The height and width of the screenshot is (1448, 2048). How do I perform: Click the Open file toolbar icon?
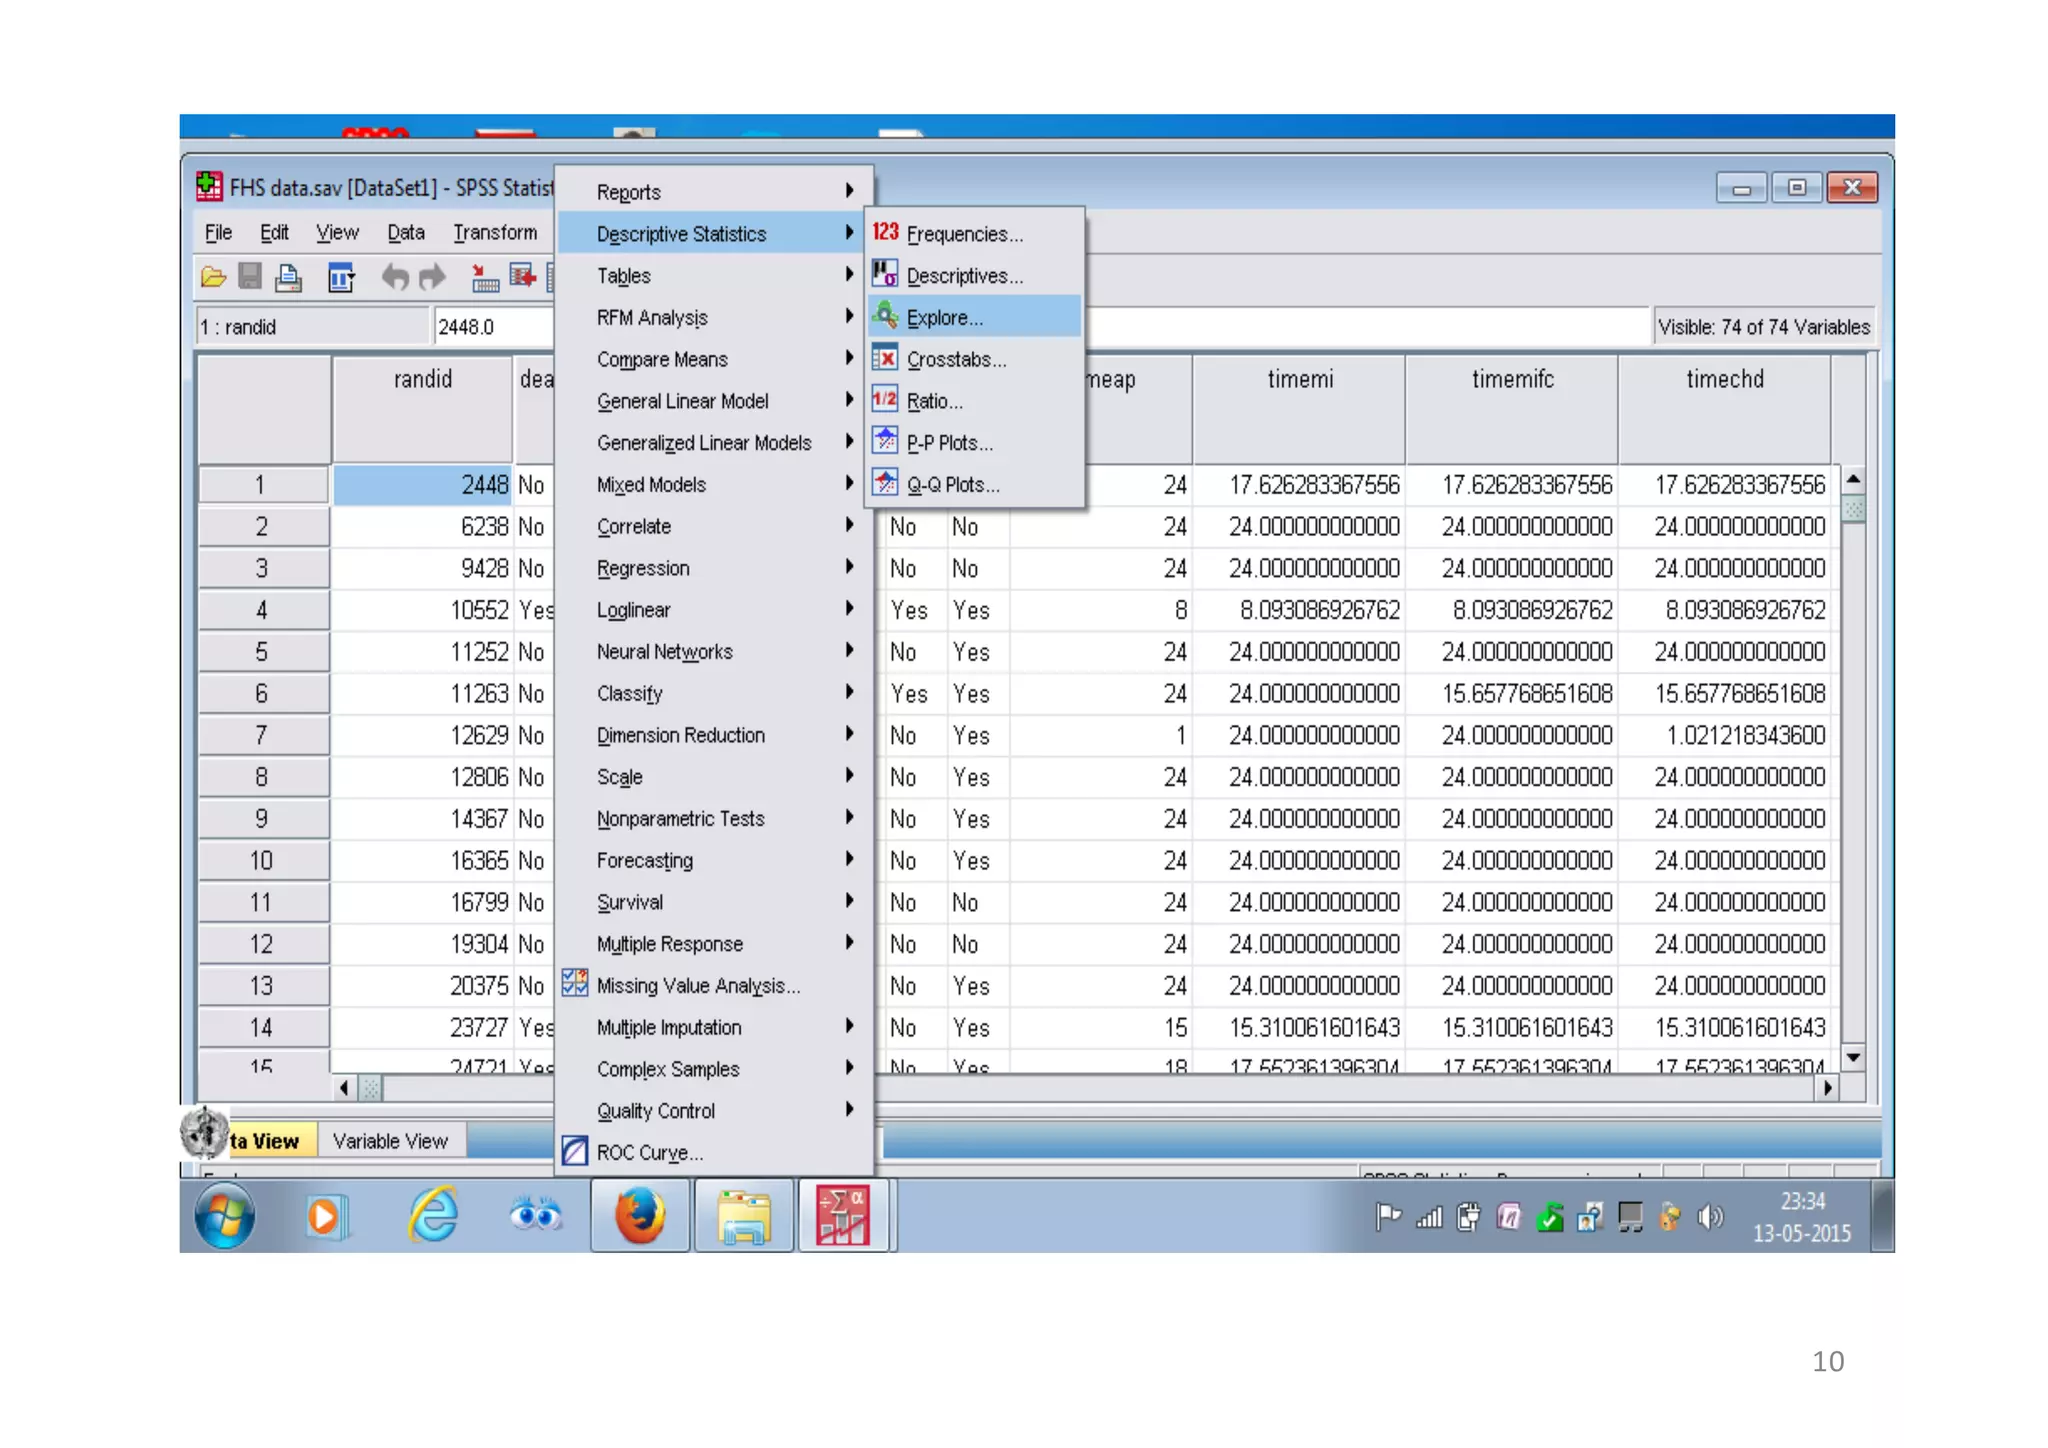point(213,277)
